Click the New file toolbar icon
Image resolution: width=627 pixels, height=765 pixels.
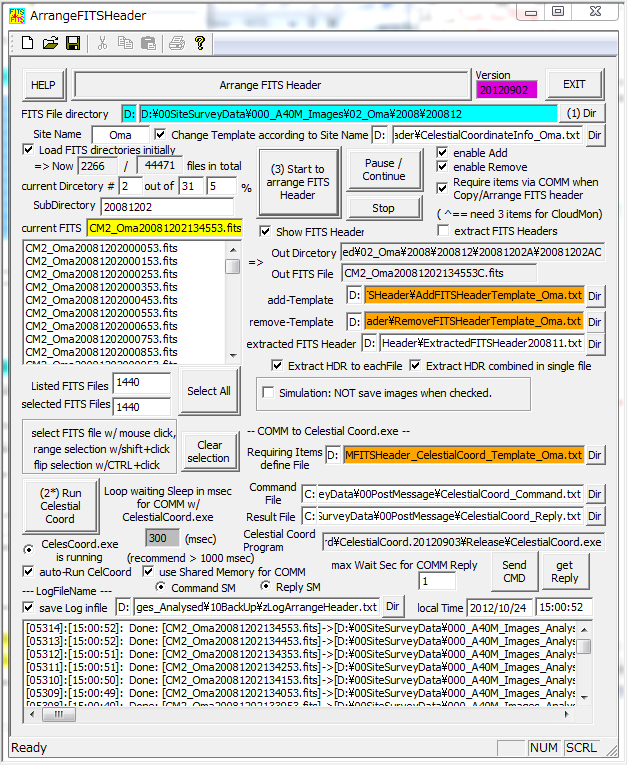click(27, 44)
